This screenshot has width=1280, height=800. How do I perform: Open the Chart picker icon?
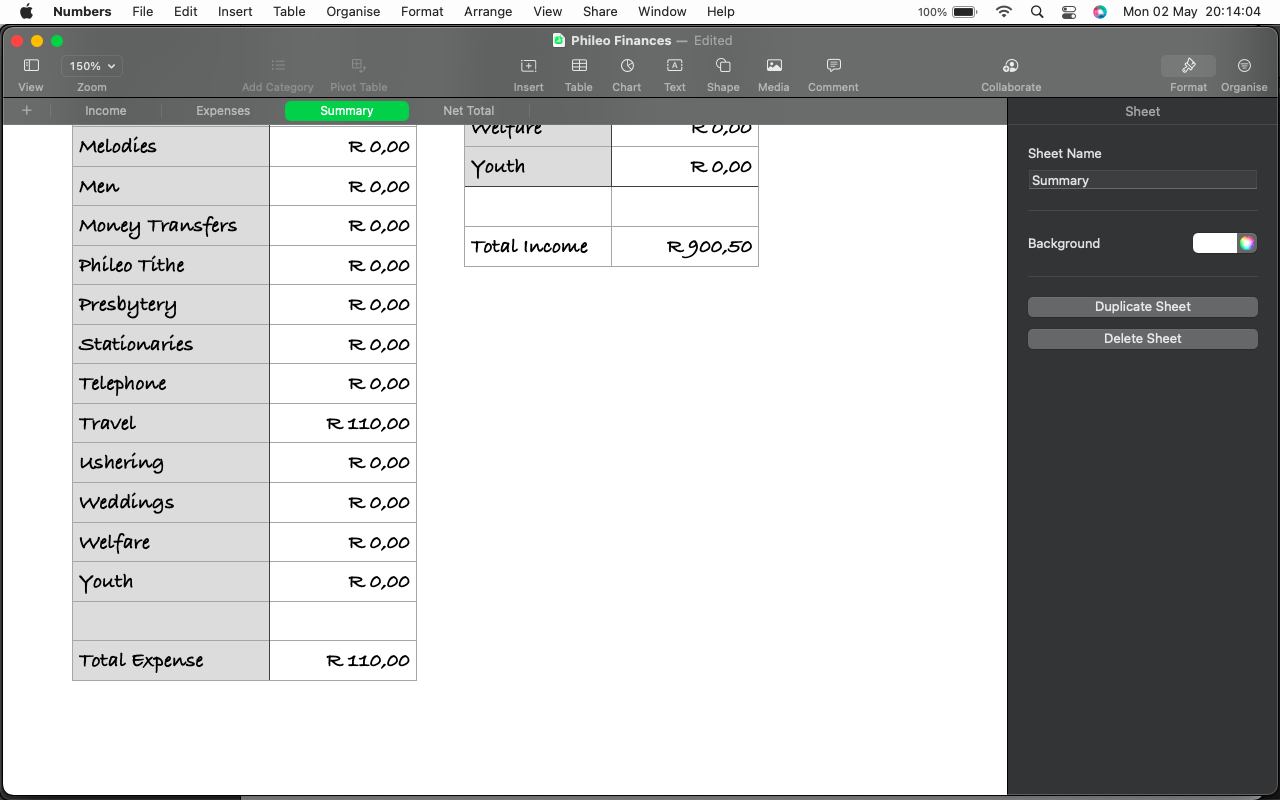point(627,66)
